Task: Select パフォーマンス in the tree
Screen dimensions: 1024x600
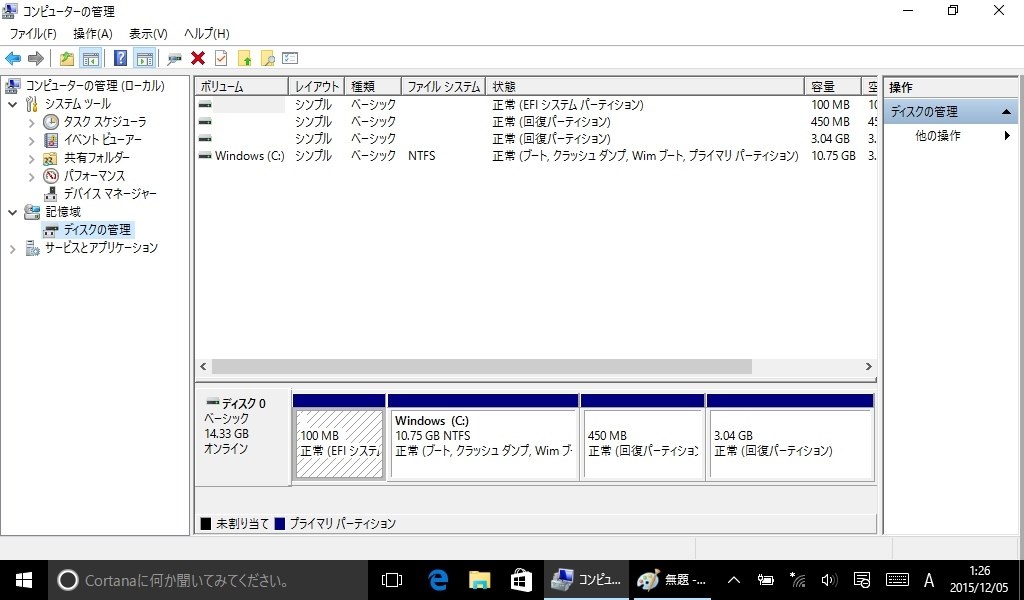Action: (x=94, y=176)
